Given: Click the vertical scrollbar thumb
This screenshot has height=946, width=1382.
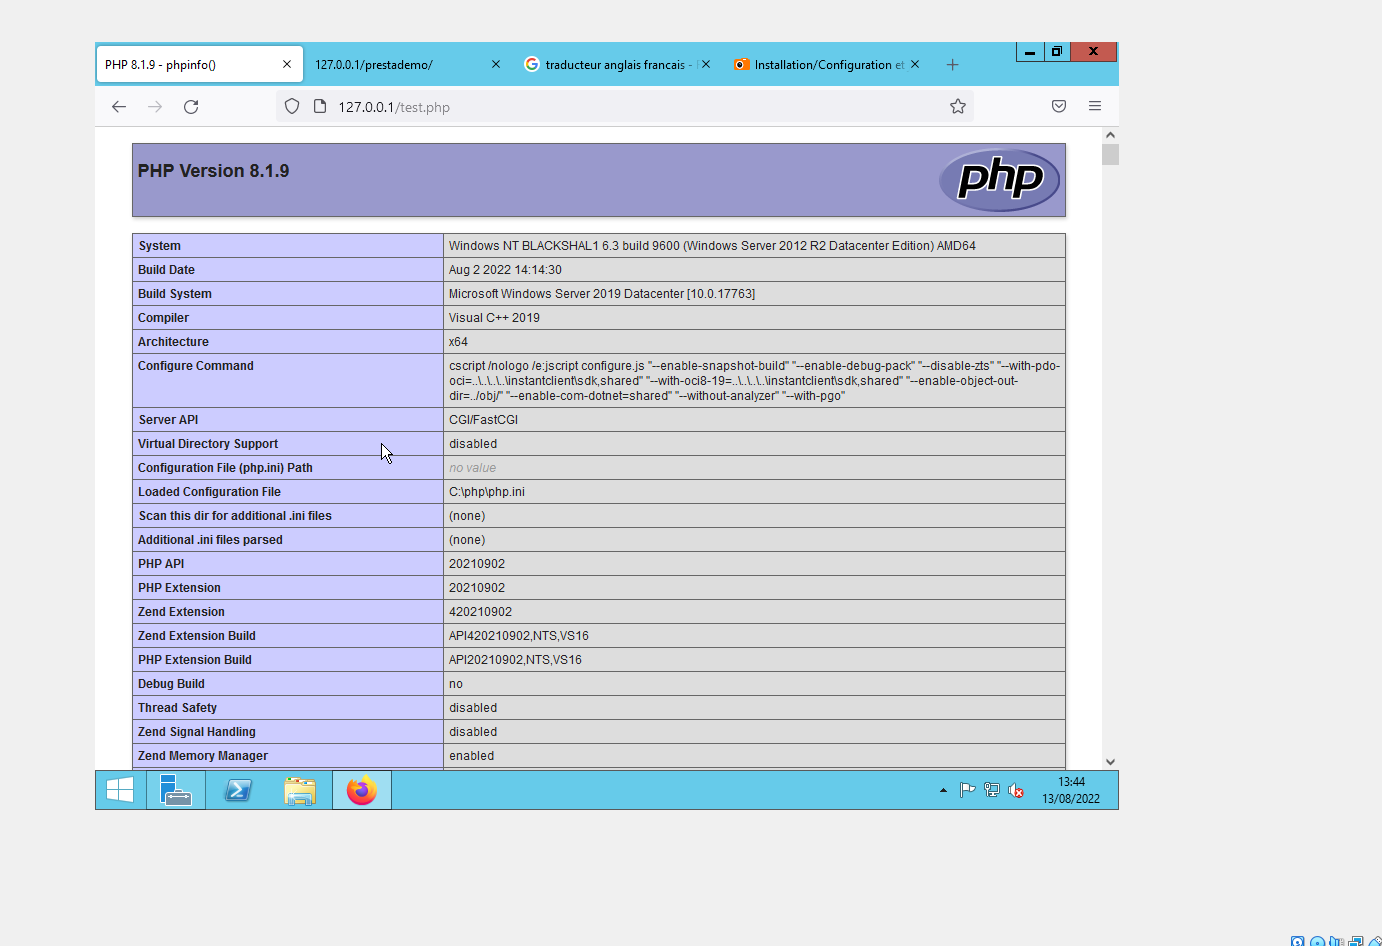Looking at the screenshot, I should coord(1110,154).
